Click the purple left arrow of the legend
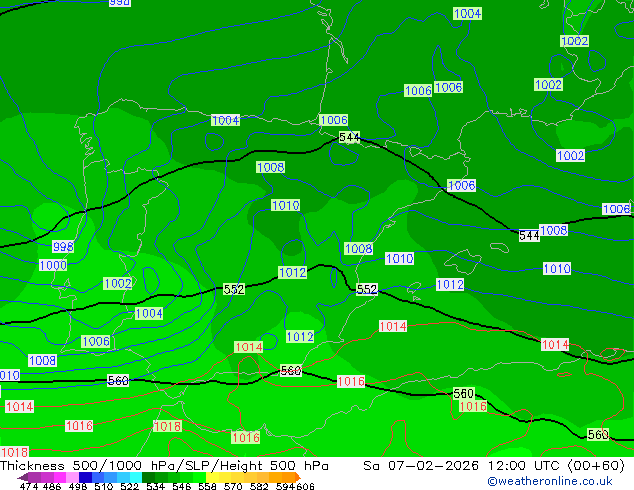 tap(23, 477)
